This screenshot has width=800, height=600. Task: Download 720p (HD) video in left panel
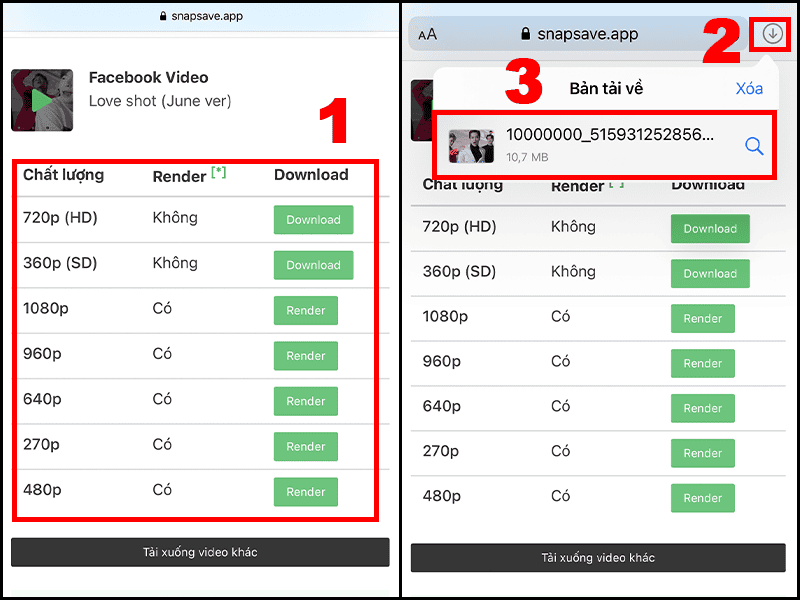[x=313, y=220]
